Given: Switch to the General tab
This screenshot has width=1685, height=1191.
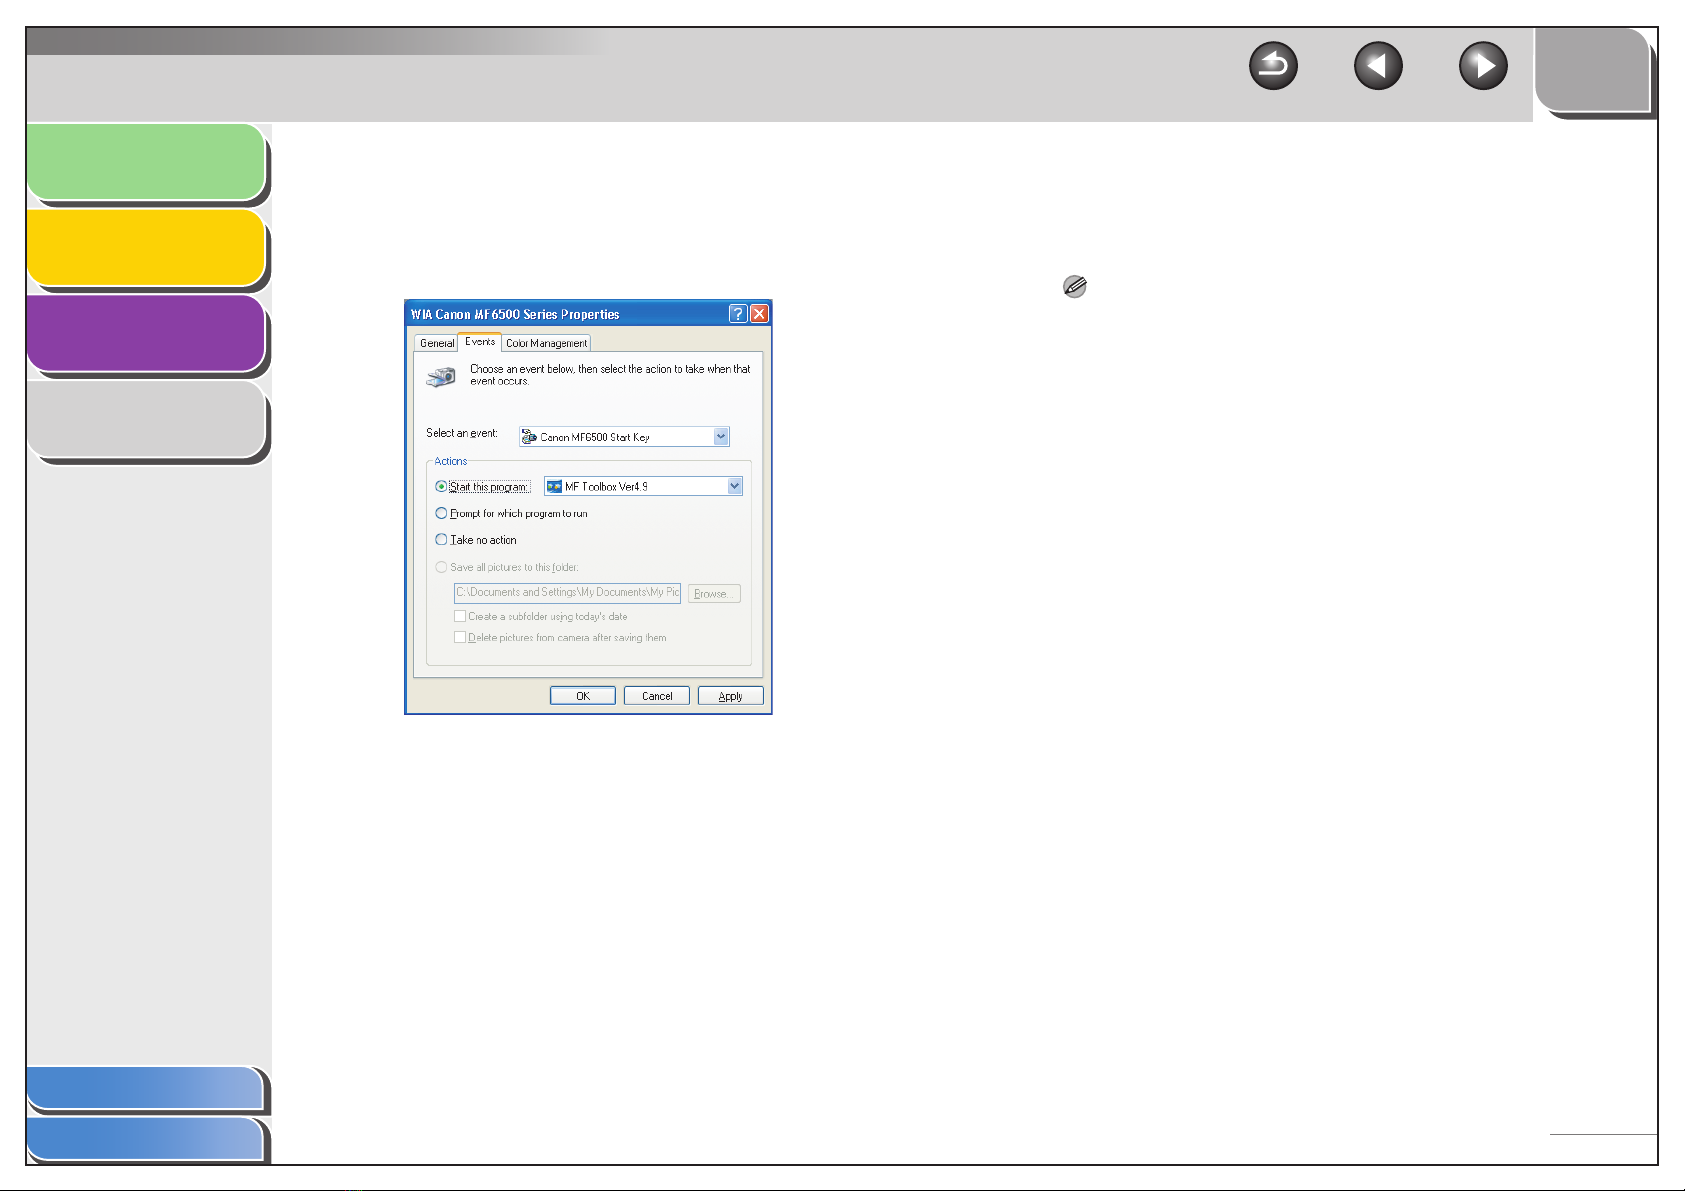Looking at the screenshot, I should click(x=437, y=343).
